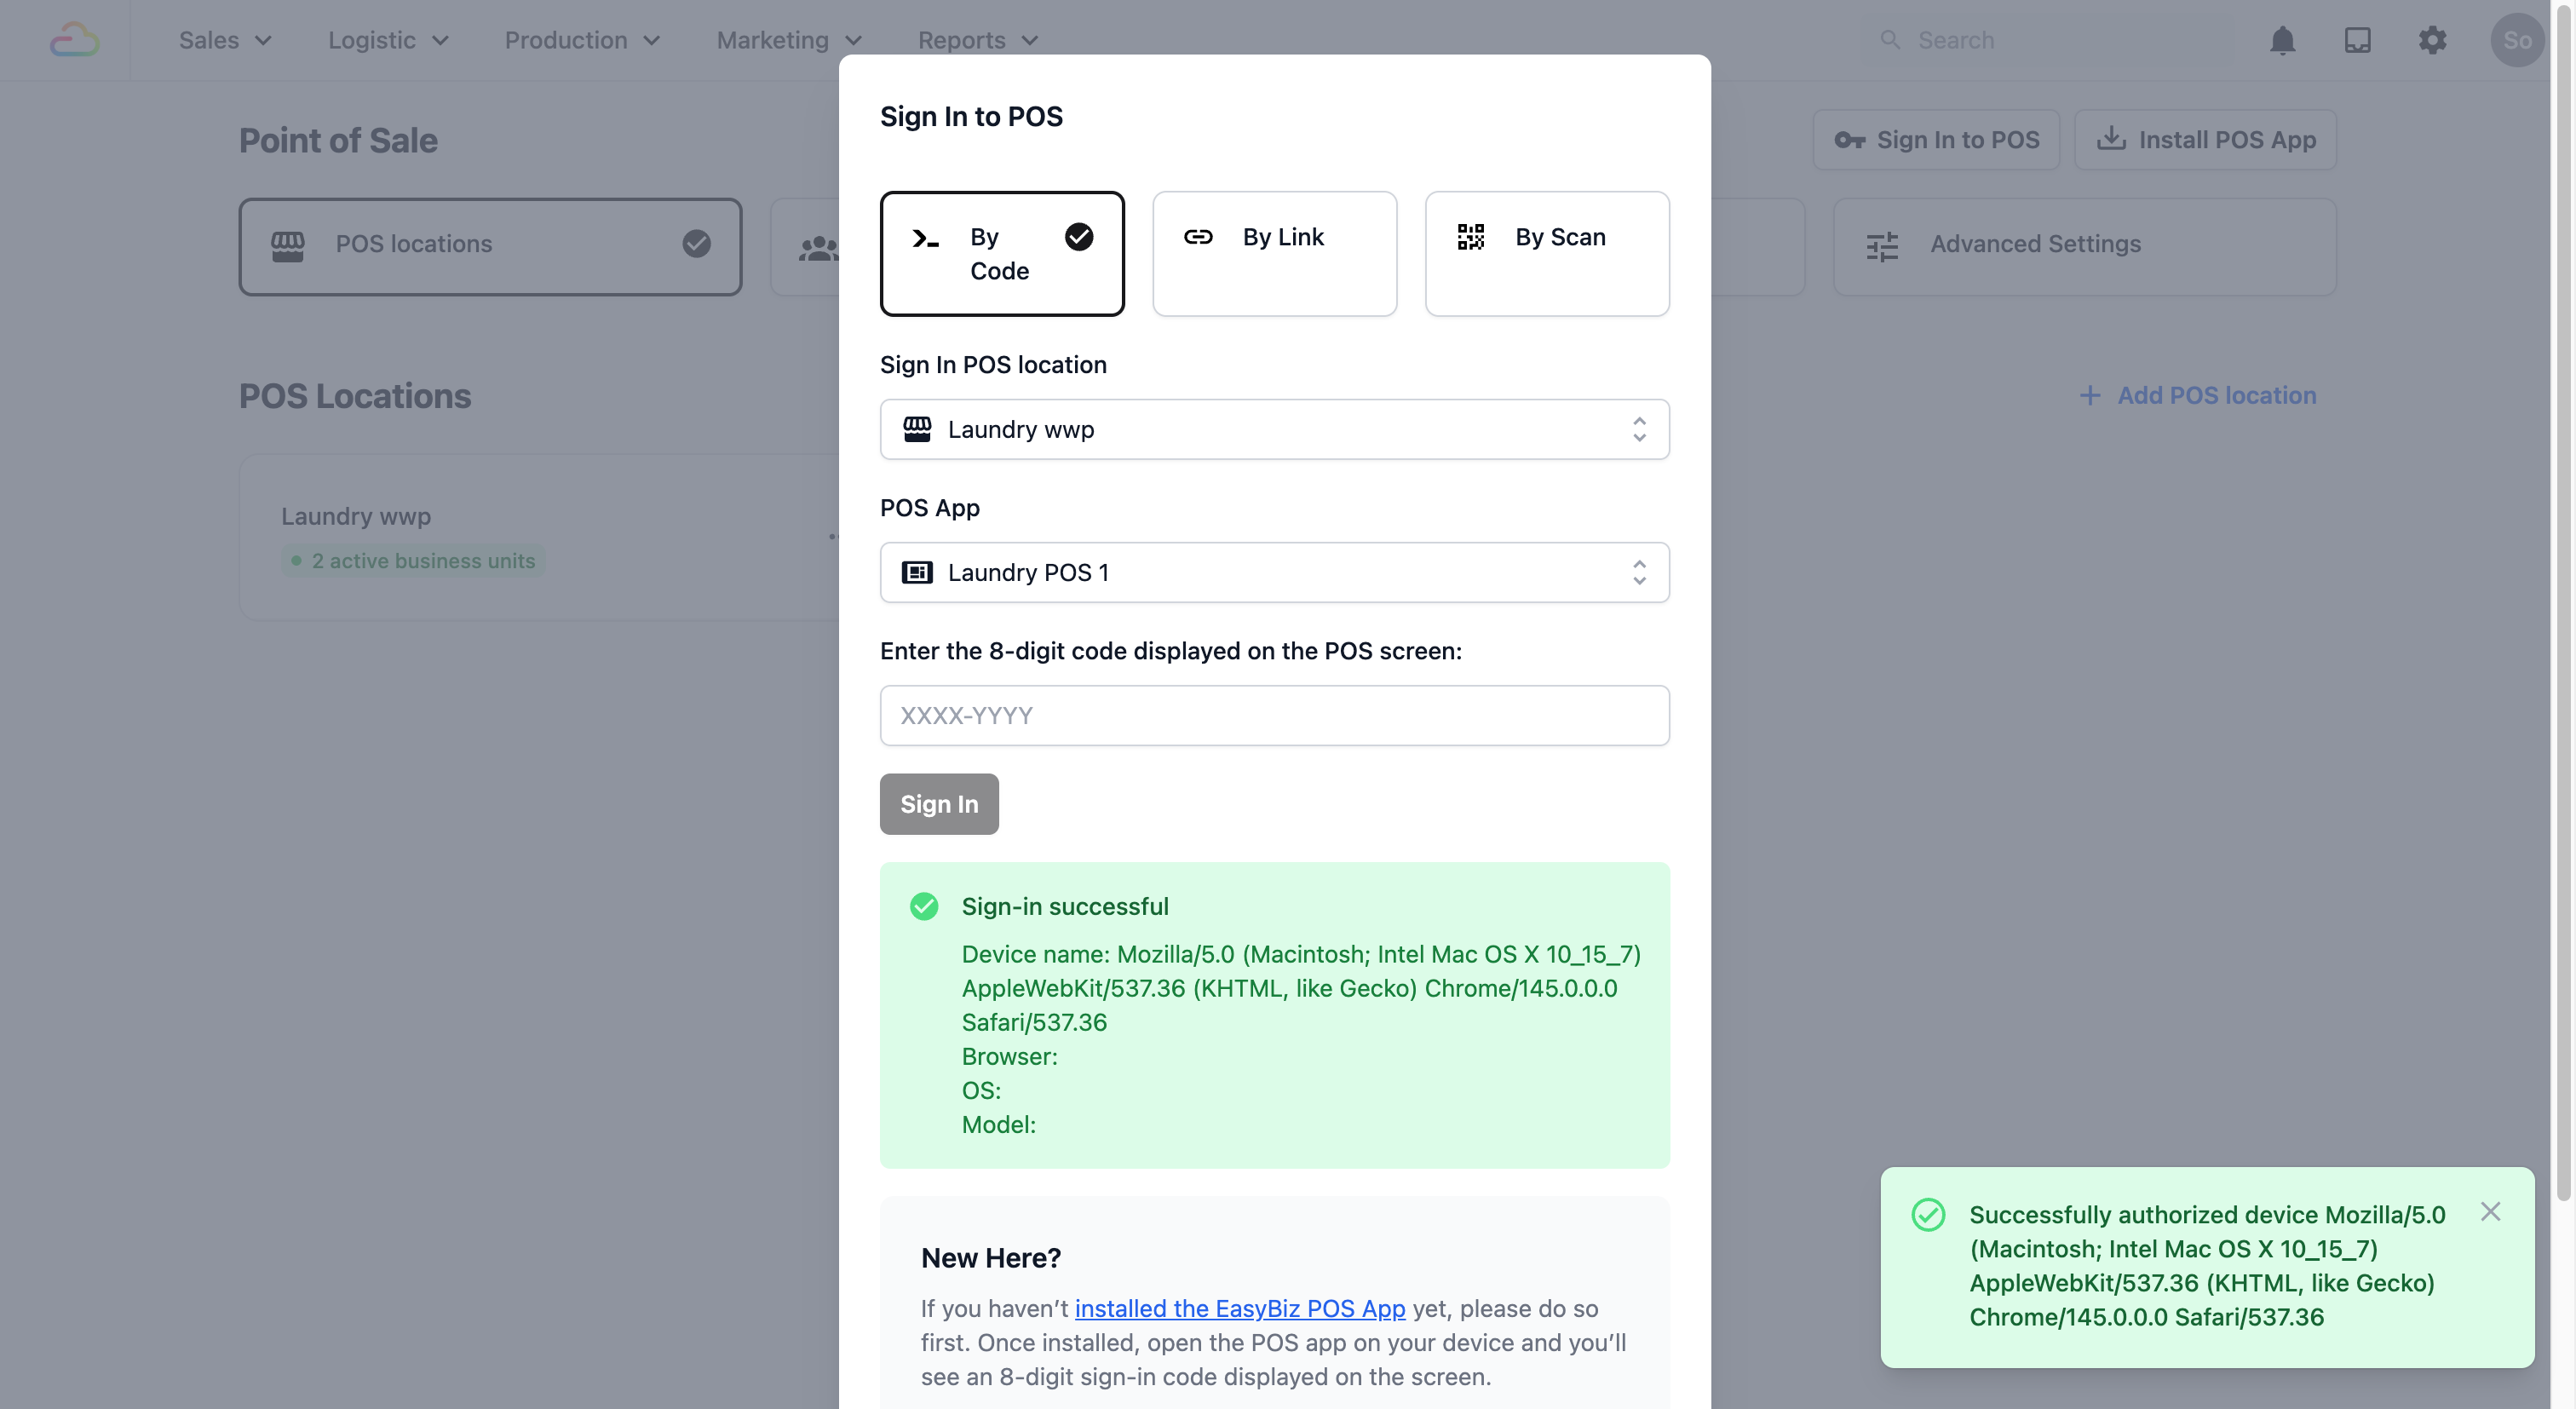Click the notifications bell icon
The height and width of the screenshot is (1409, 2576).
pyautogui.click(x=2282, y=40)
